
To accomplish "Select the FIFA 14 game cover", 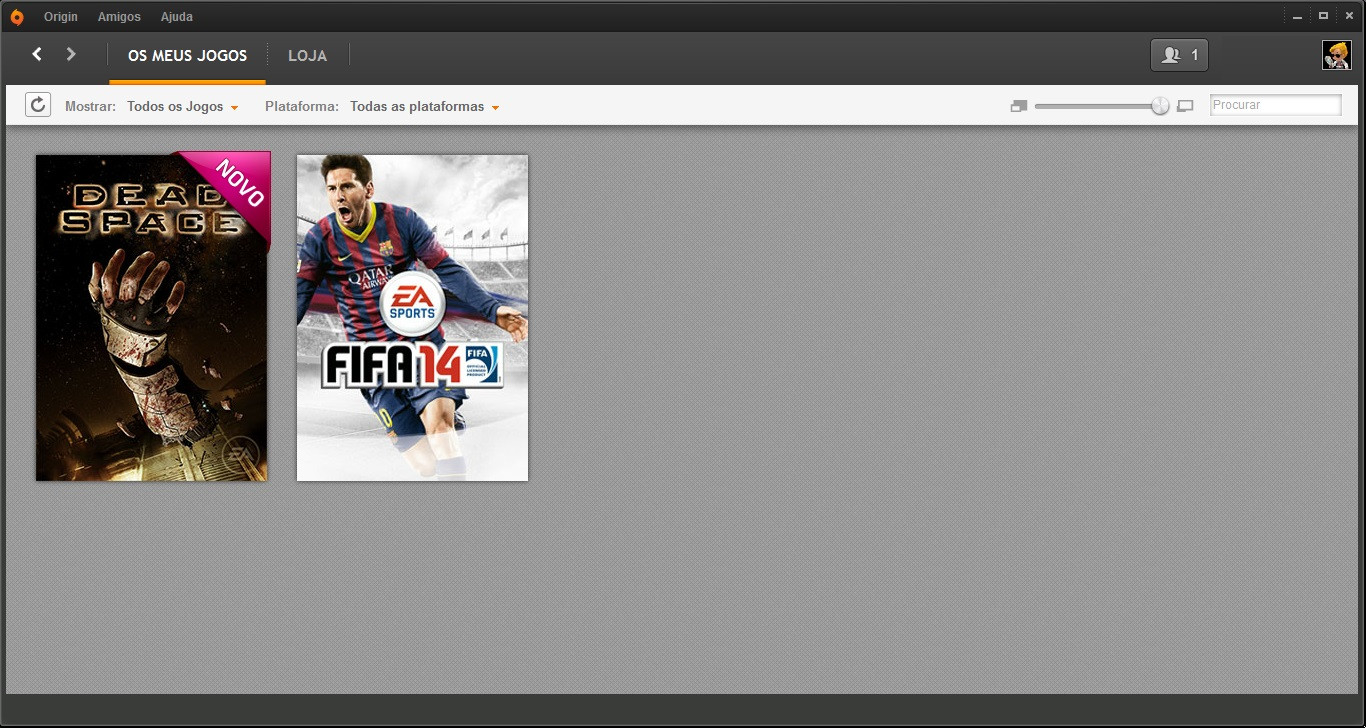I will point(412,317).
